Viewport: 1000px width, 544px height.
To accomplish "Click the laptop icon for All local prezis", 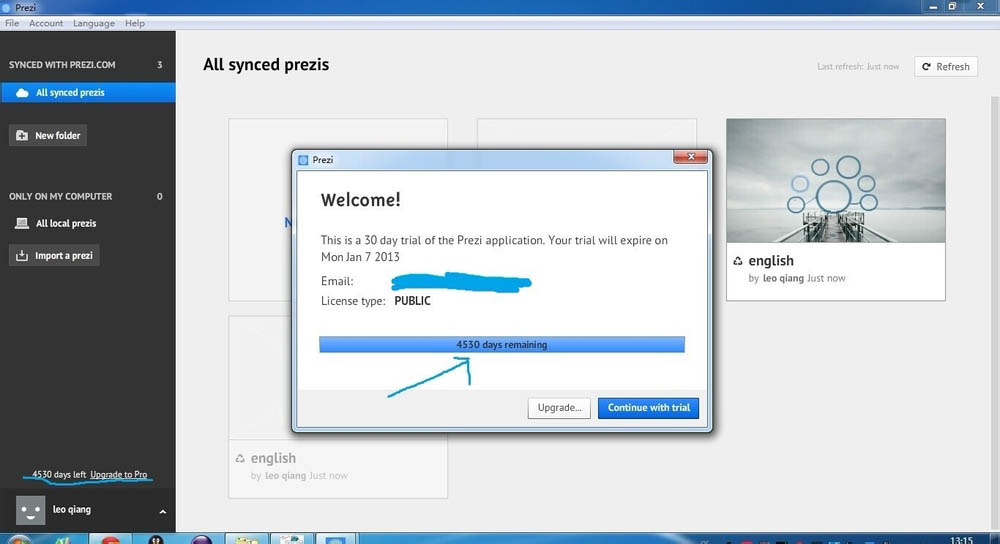I will [x=22, y=223].
